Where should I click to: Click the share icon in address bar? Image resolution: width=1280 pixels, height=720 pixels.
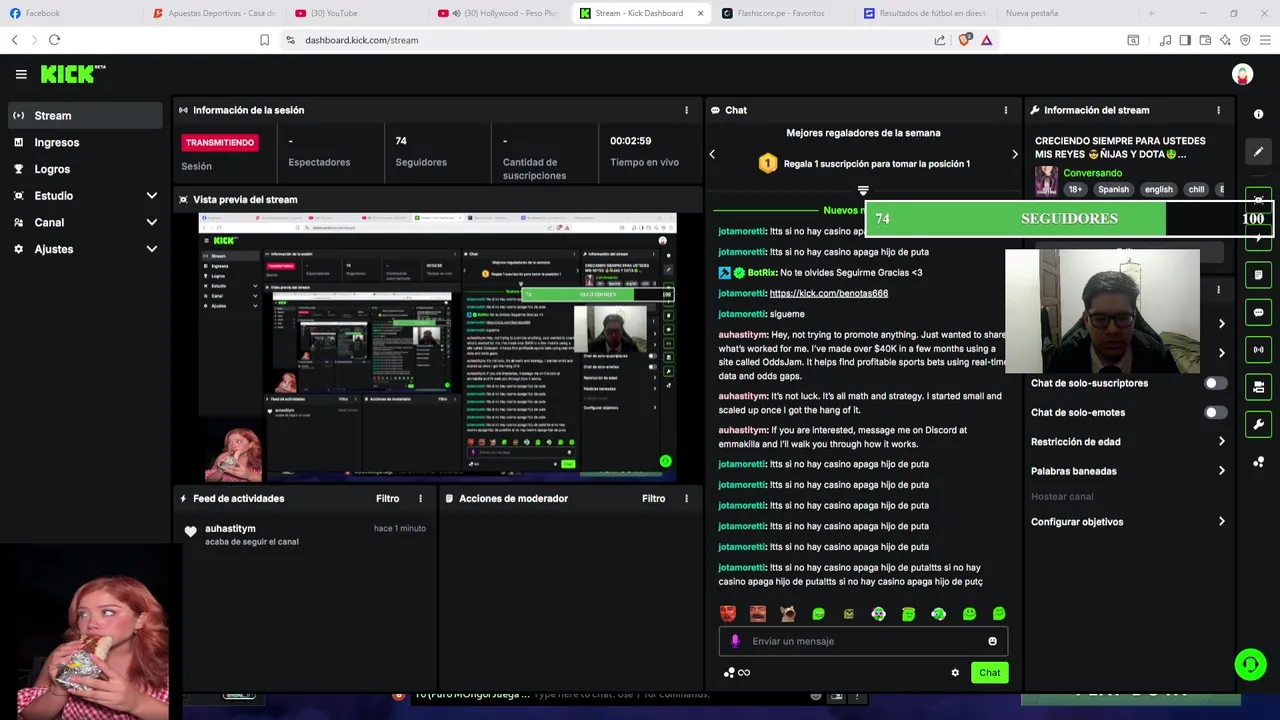coord(940,40)
